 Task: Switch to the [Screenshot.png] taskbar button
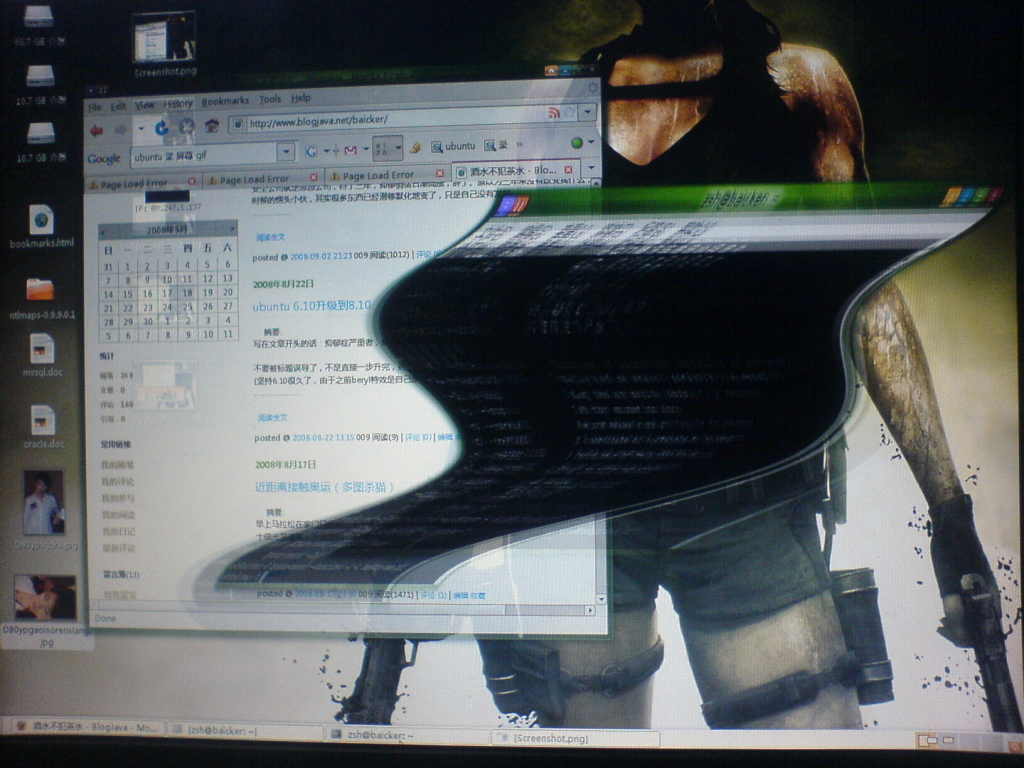click(575, 739)
